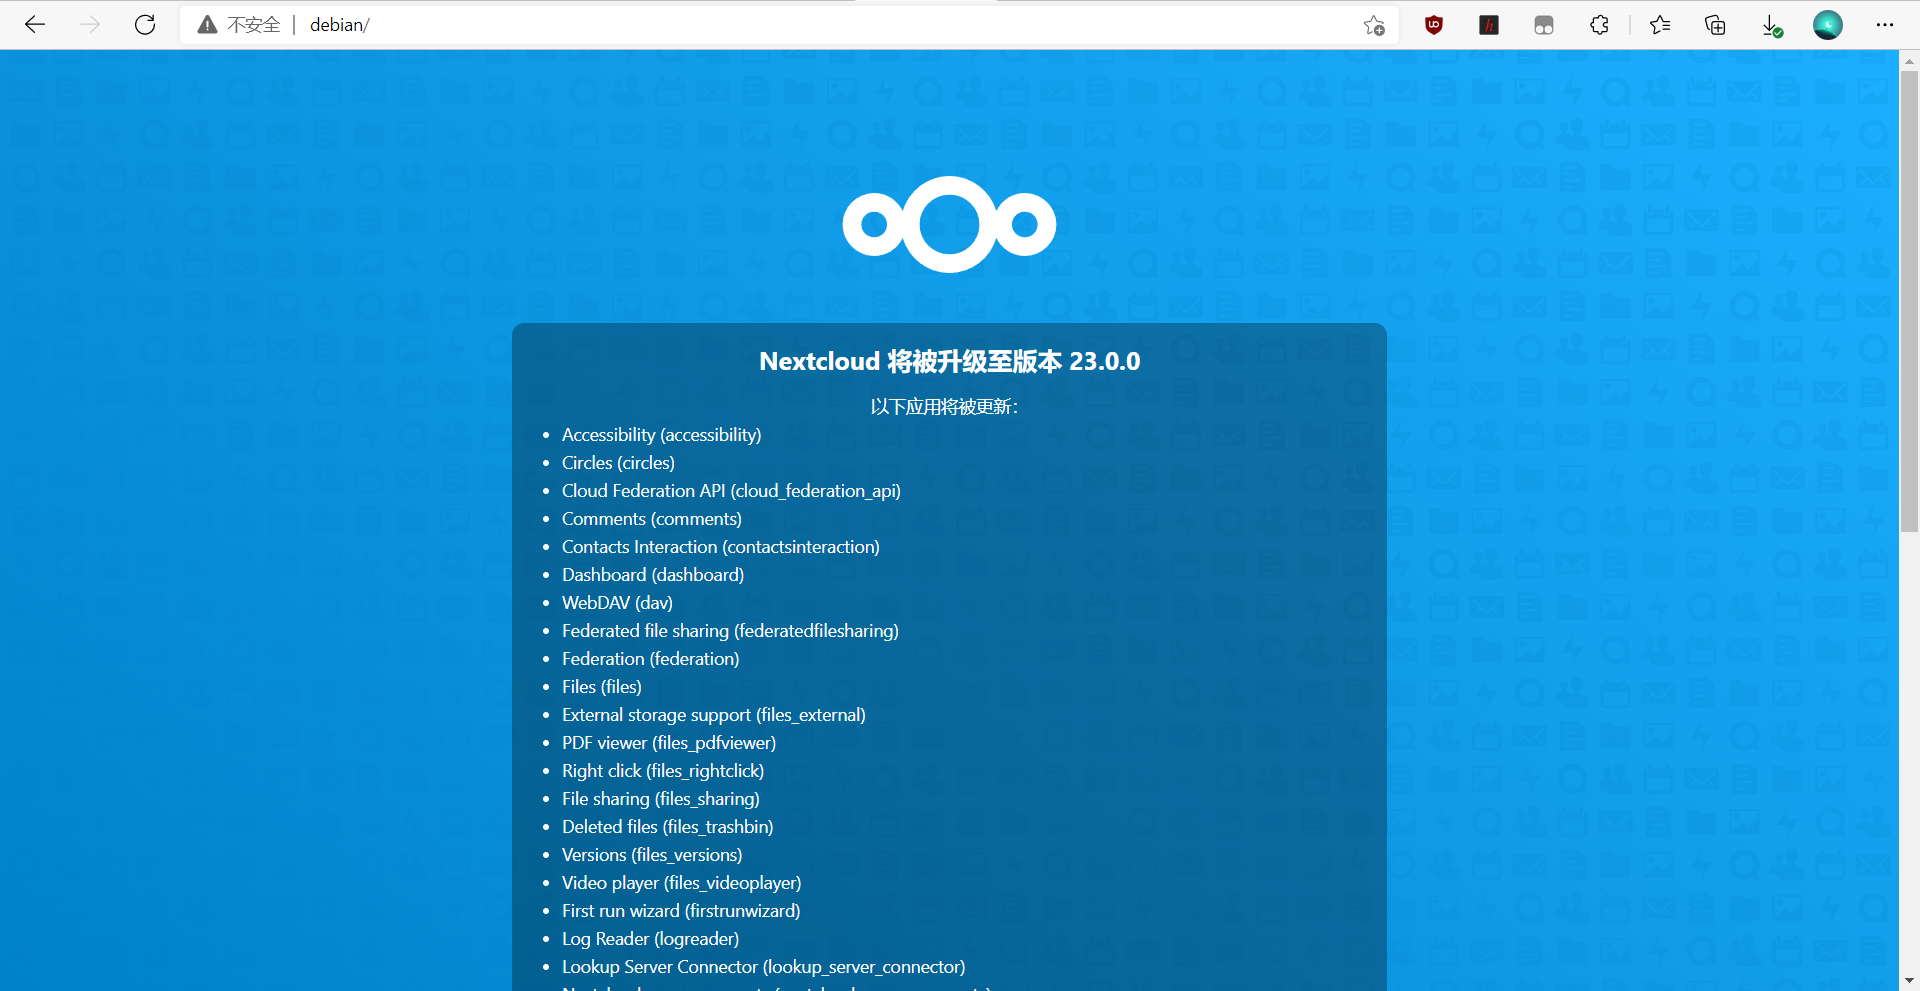Click the scrollbar up arrow
1920x991 pixels.
pos(1909,60)
